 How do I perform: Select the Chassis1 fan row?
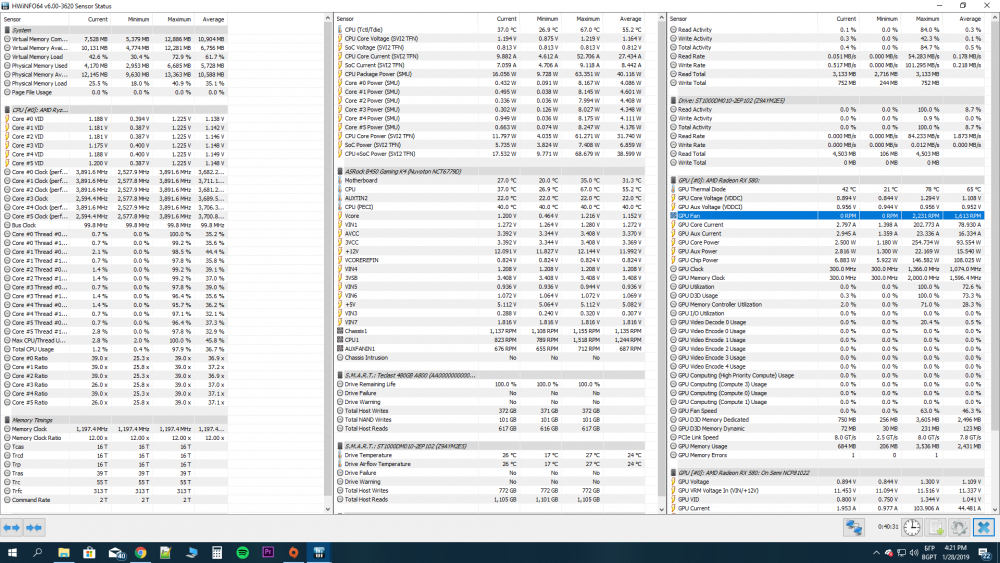[x=490, y=331]
